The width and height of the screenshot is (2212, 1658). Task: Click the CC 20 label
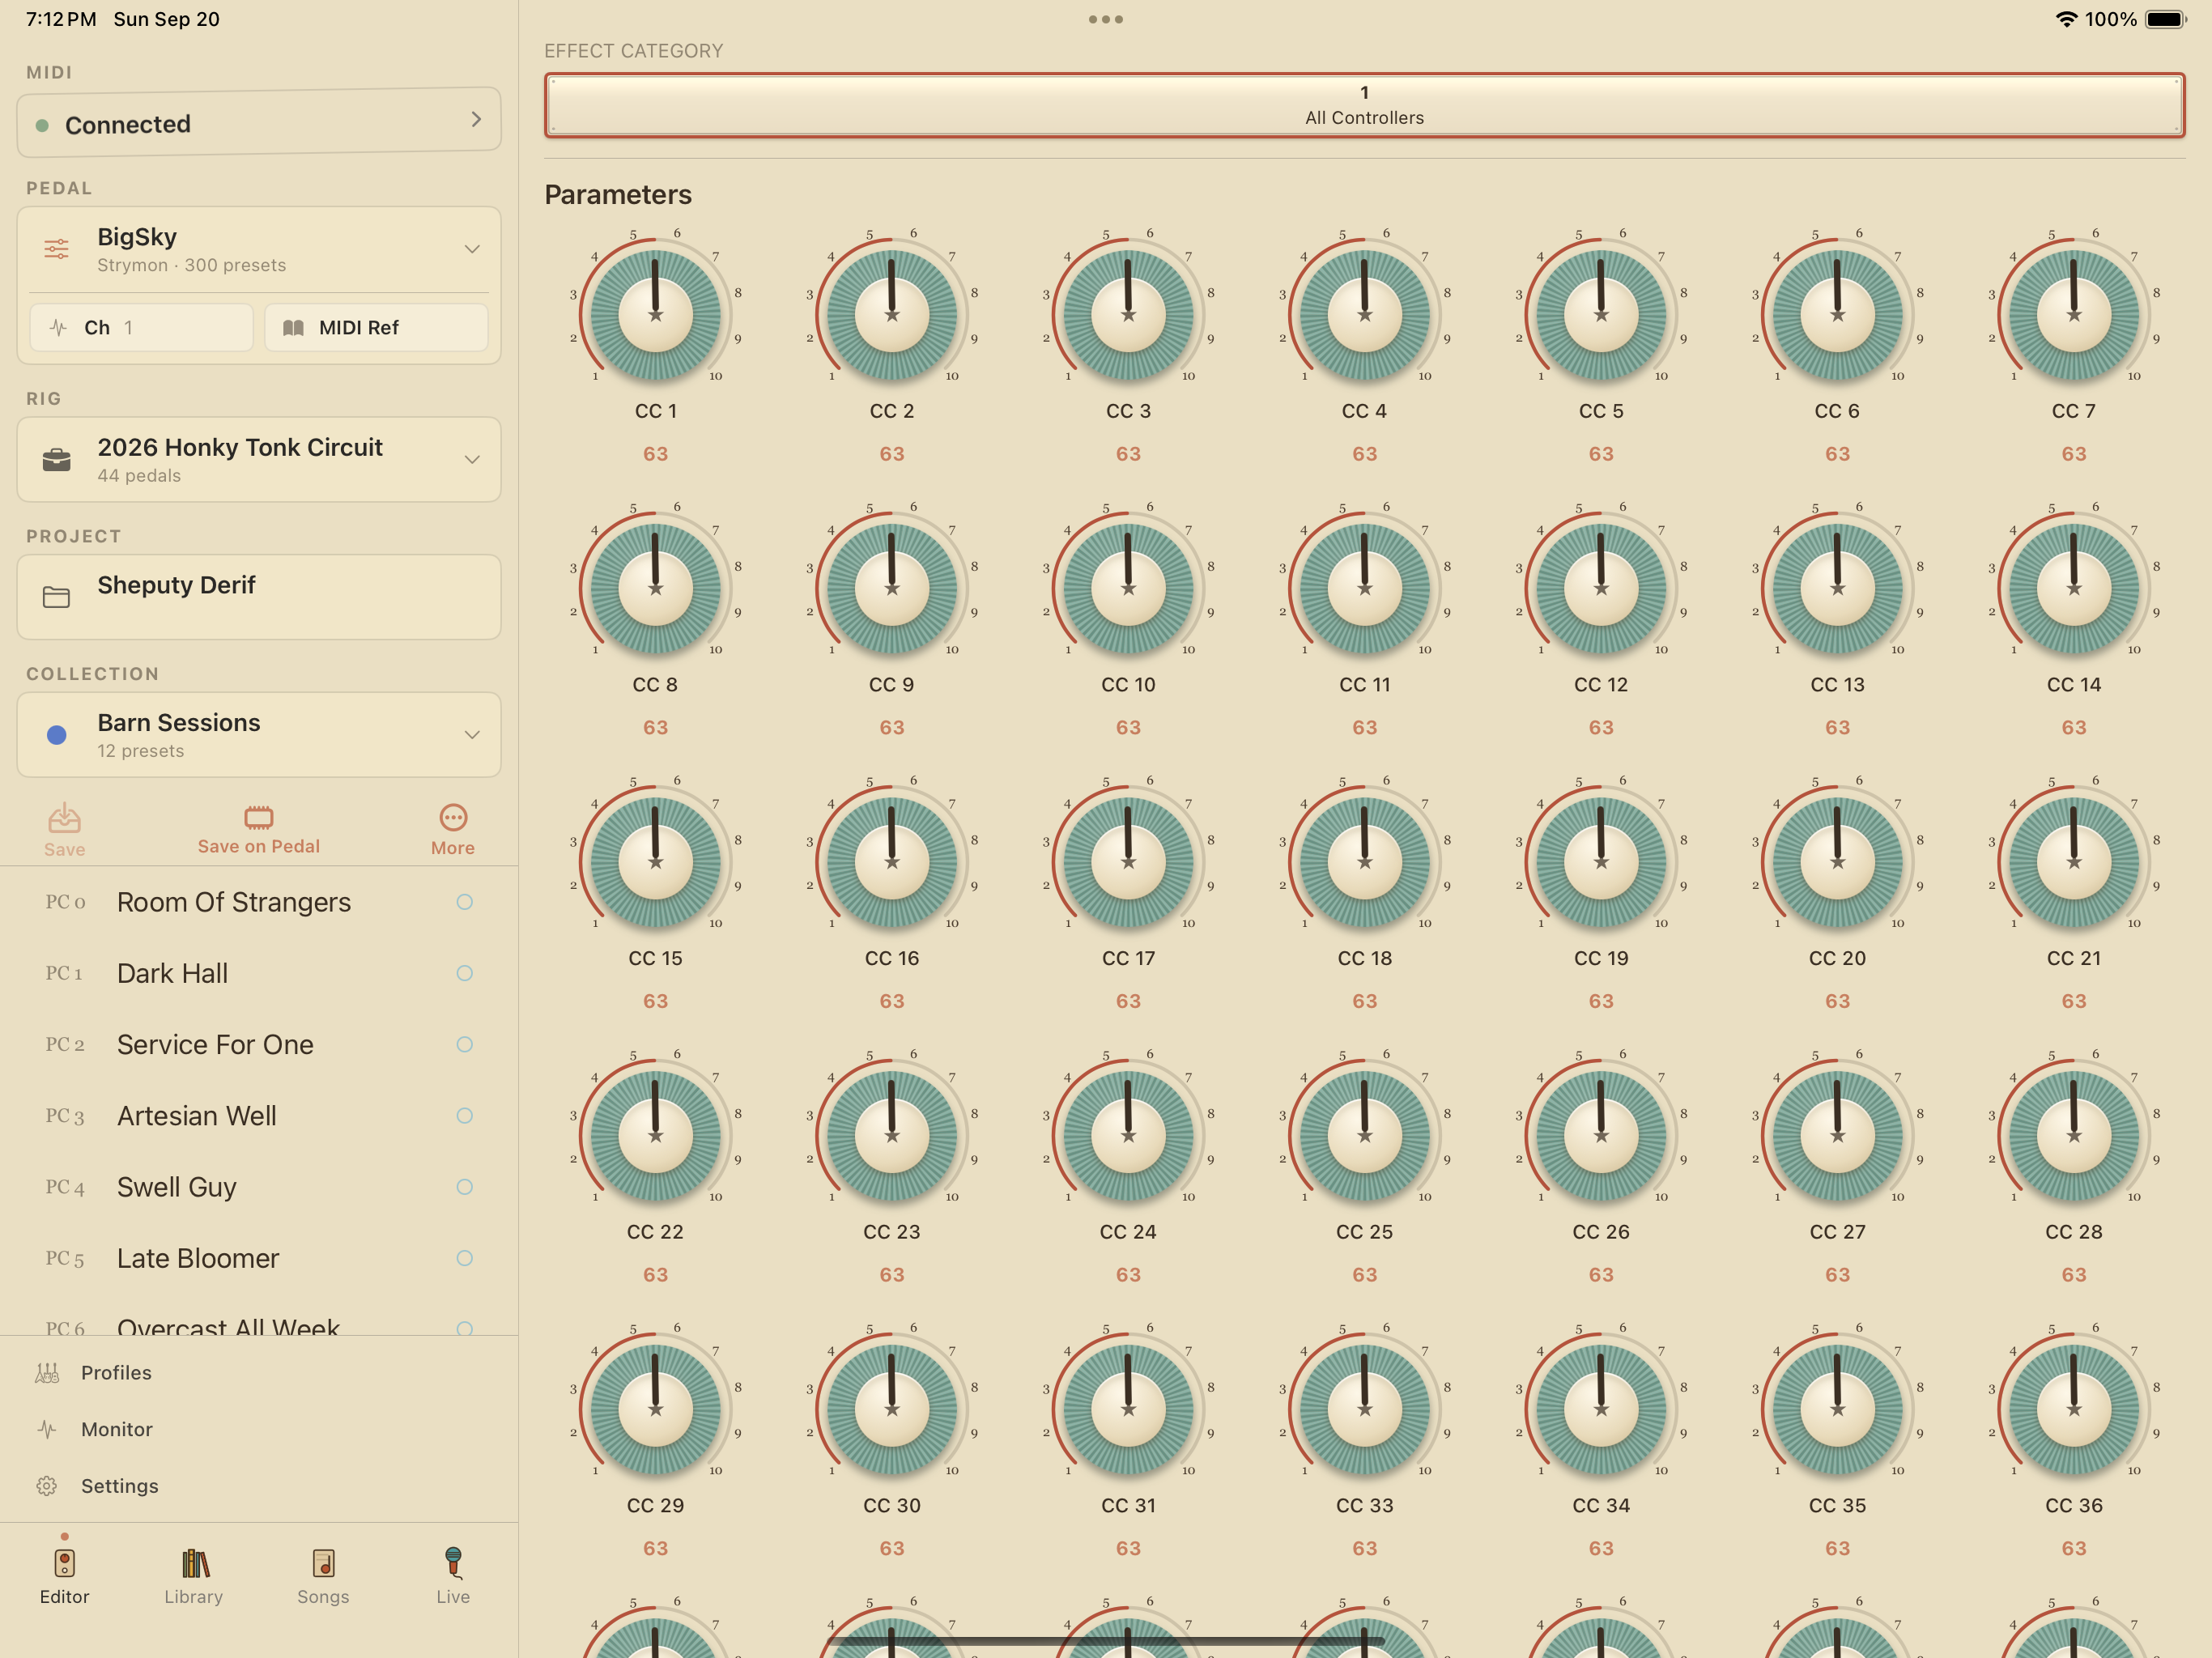point(1837,958)
